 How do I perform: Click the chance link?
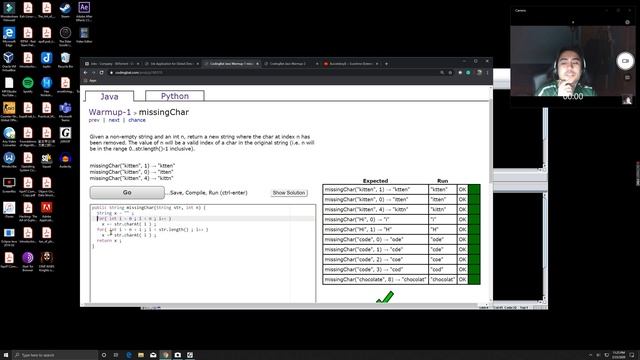click(x=137, y=120)
